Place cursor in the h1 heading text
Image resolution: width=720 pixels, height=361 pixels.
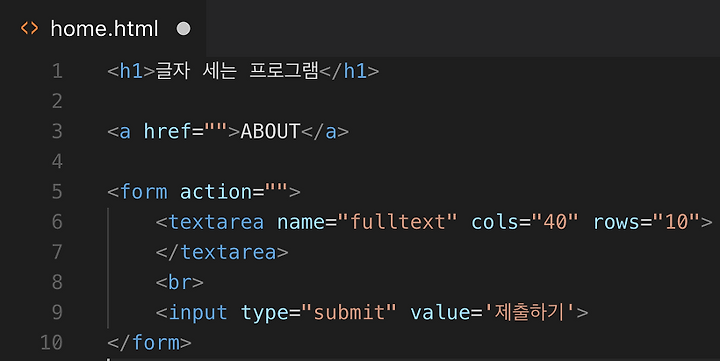237,71
